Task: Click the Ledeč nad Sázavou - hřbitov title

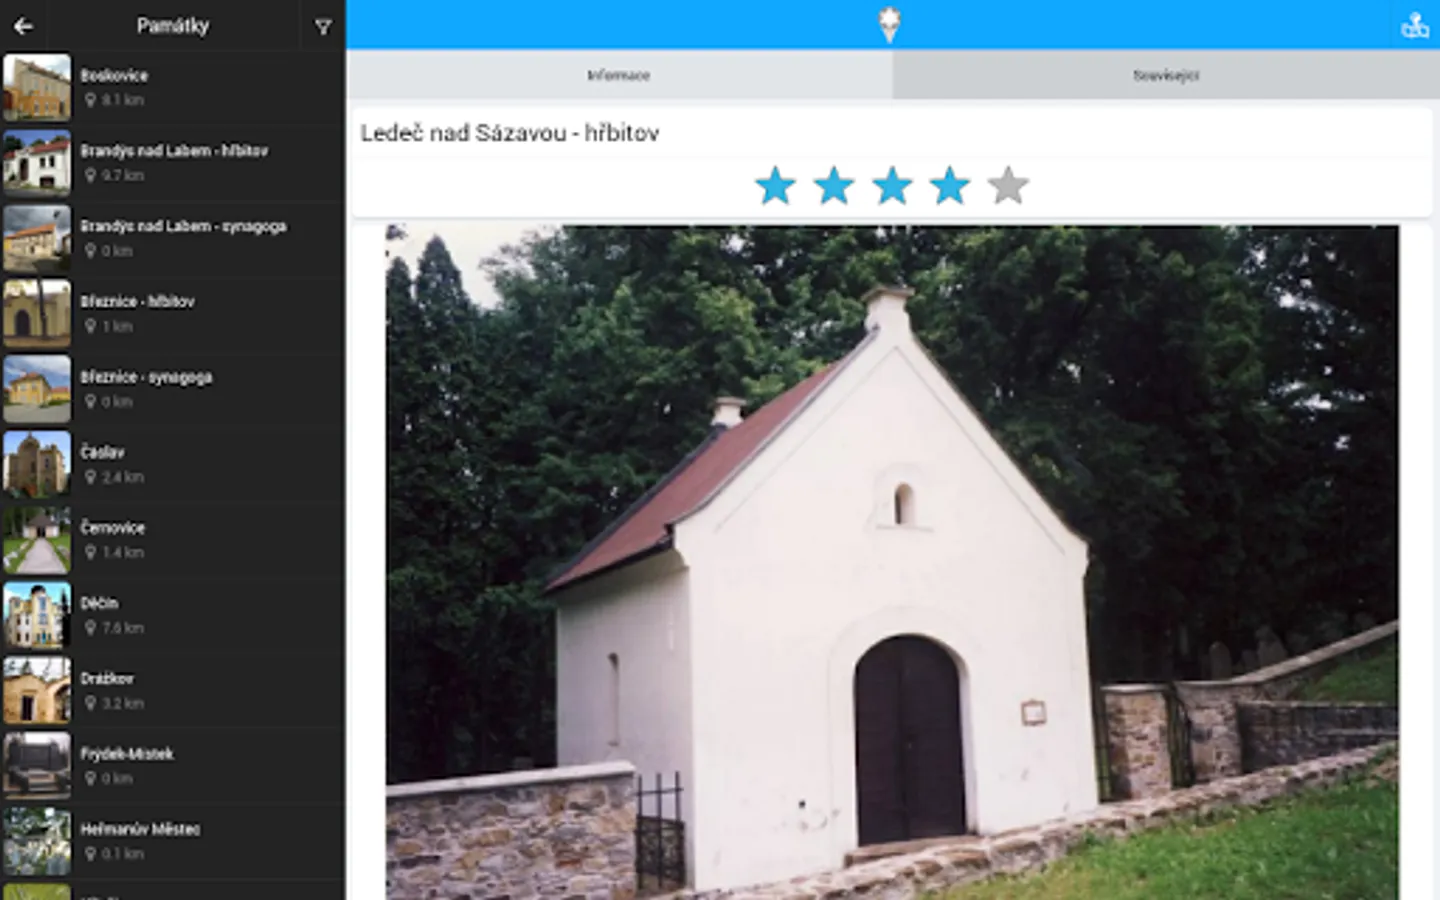Action: [510, 133]
